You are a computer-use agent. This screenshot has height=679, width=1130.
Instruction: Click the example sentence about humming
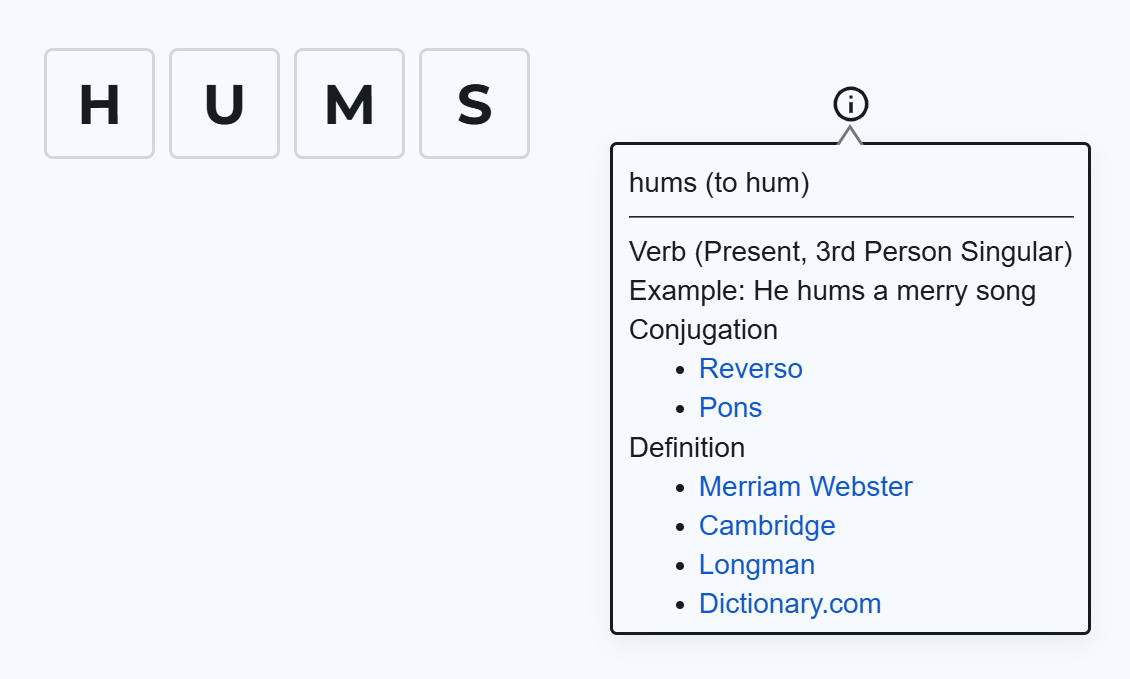pyautogui.click(x=833, y=291)
